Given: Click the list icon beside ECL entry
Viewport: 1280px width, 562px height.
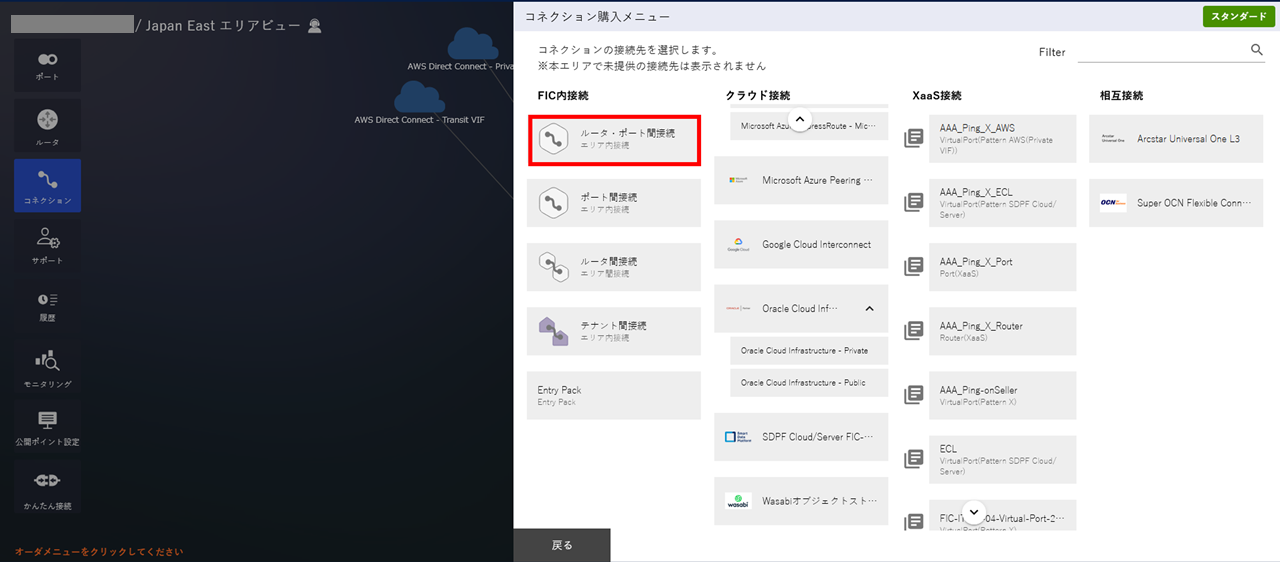Looking at the screenshot, I should (913, 459).
